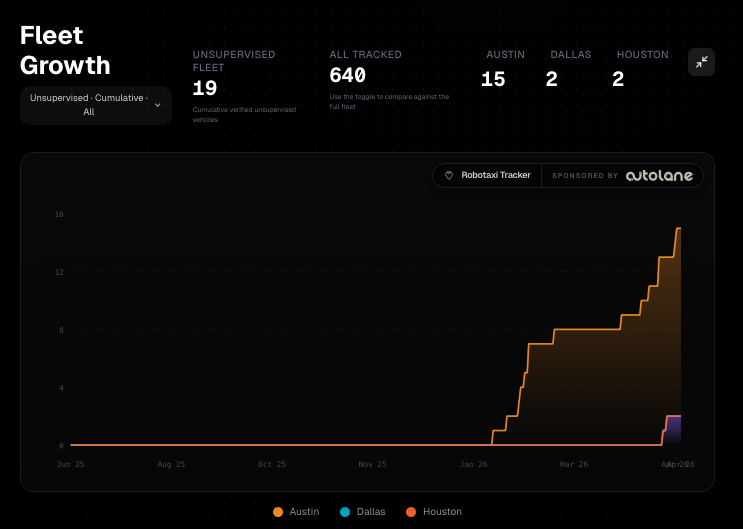Click the Jun 25 axis label
The width and height of the screenshot is (743, 529).
[x=71, y=464]
